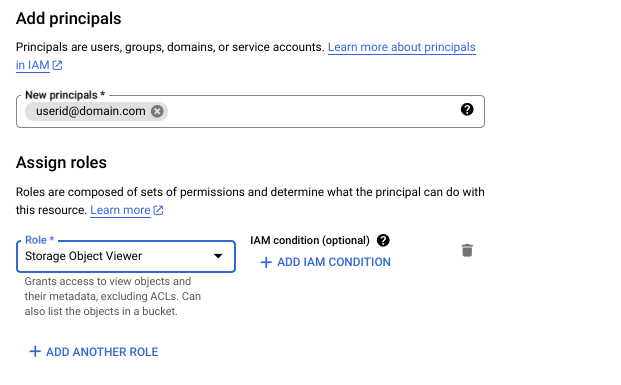This screenshot has height=385, width=621.
Task: Remove the userid@domain.com principal chip
Action: [x=157, y=111]
